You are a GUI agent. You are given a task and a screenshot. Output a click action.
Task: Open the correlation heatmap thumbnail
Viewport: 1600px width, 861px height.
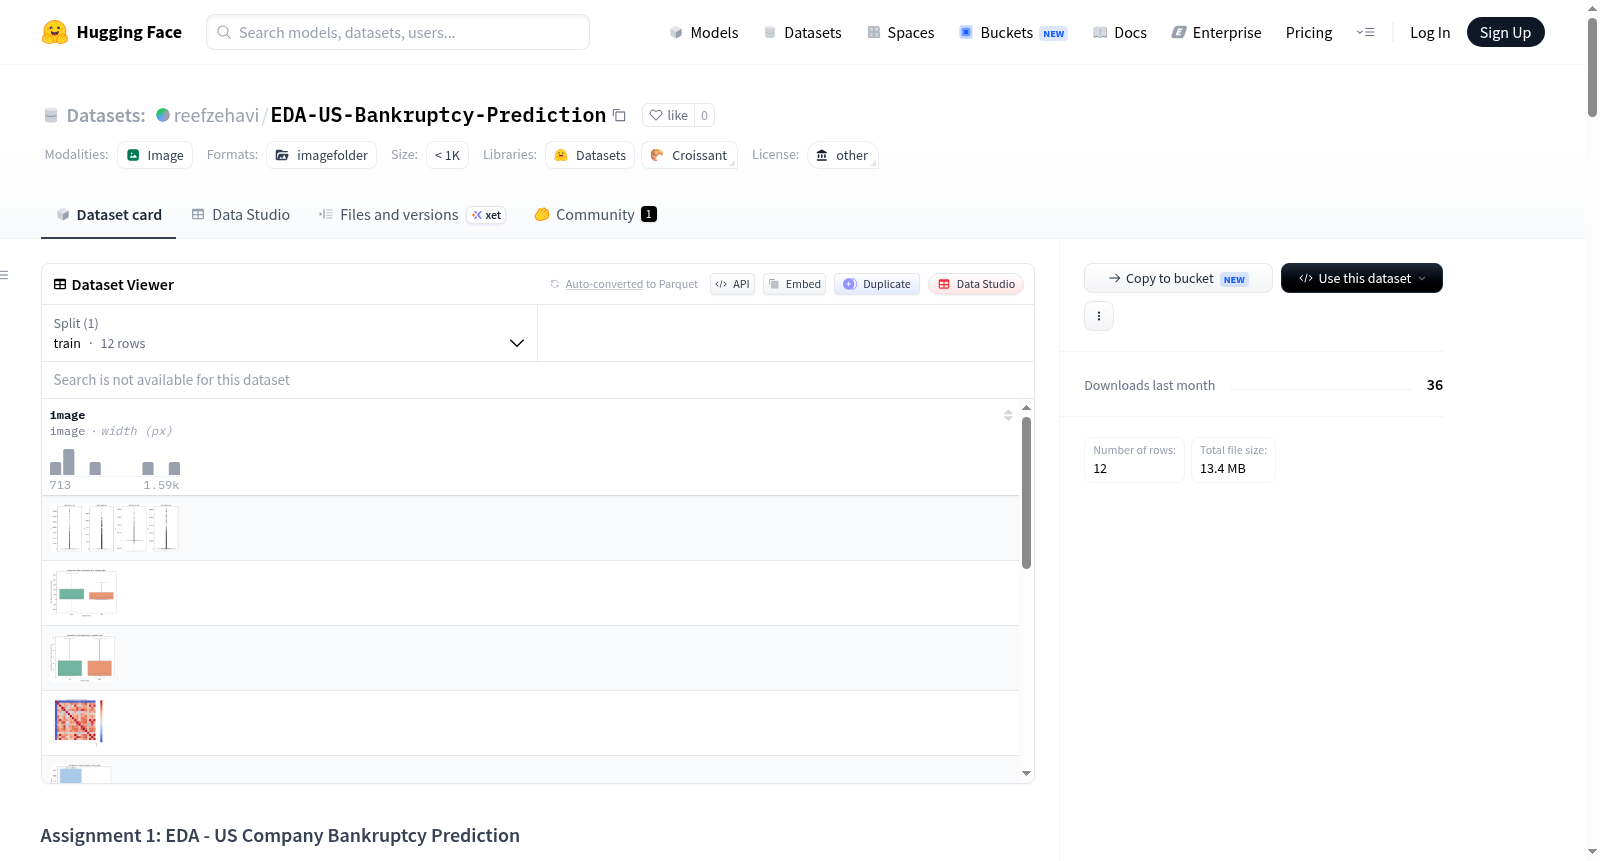point(77,721)
